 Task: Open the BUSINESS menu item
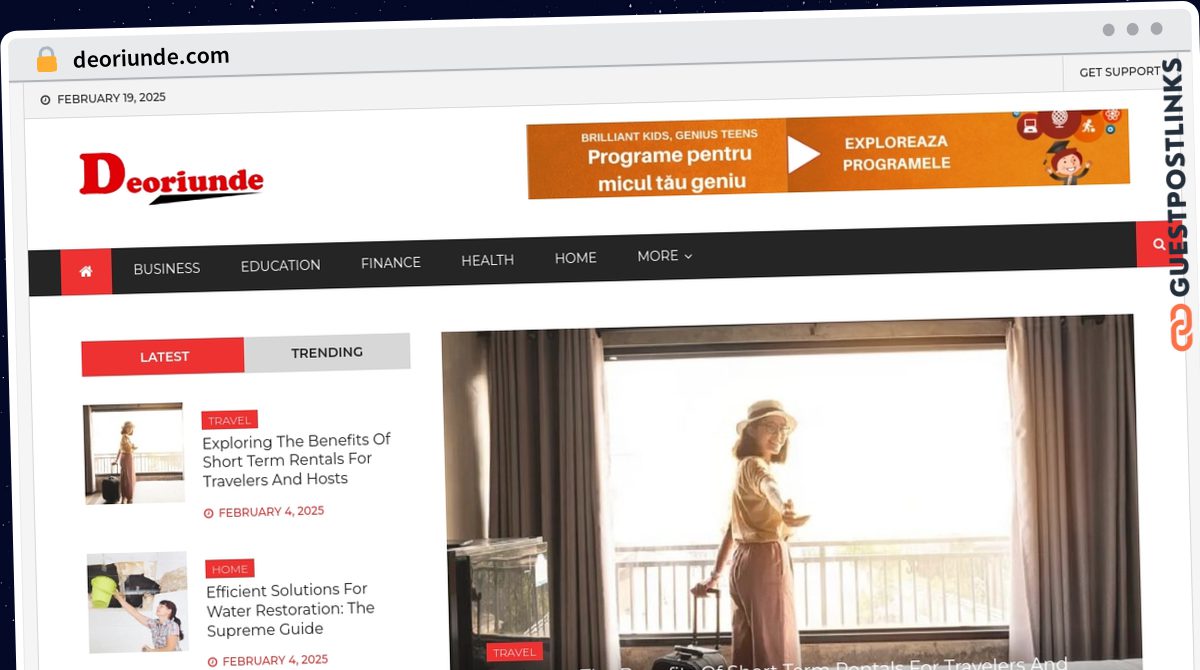pyautogui.click(x=167, y=268)
